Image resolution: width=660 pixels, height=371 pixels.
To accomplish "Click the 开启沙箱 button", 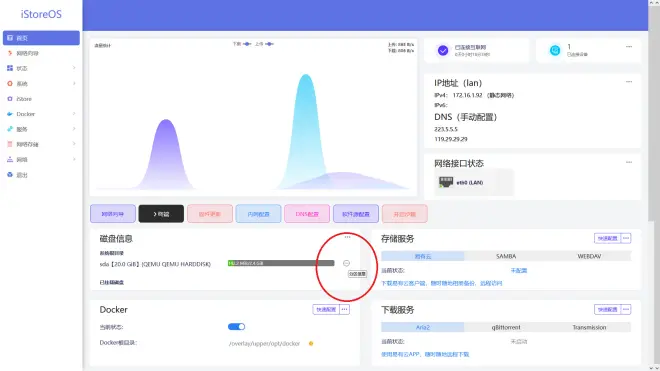I will point(405,214).
